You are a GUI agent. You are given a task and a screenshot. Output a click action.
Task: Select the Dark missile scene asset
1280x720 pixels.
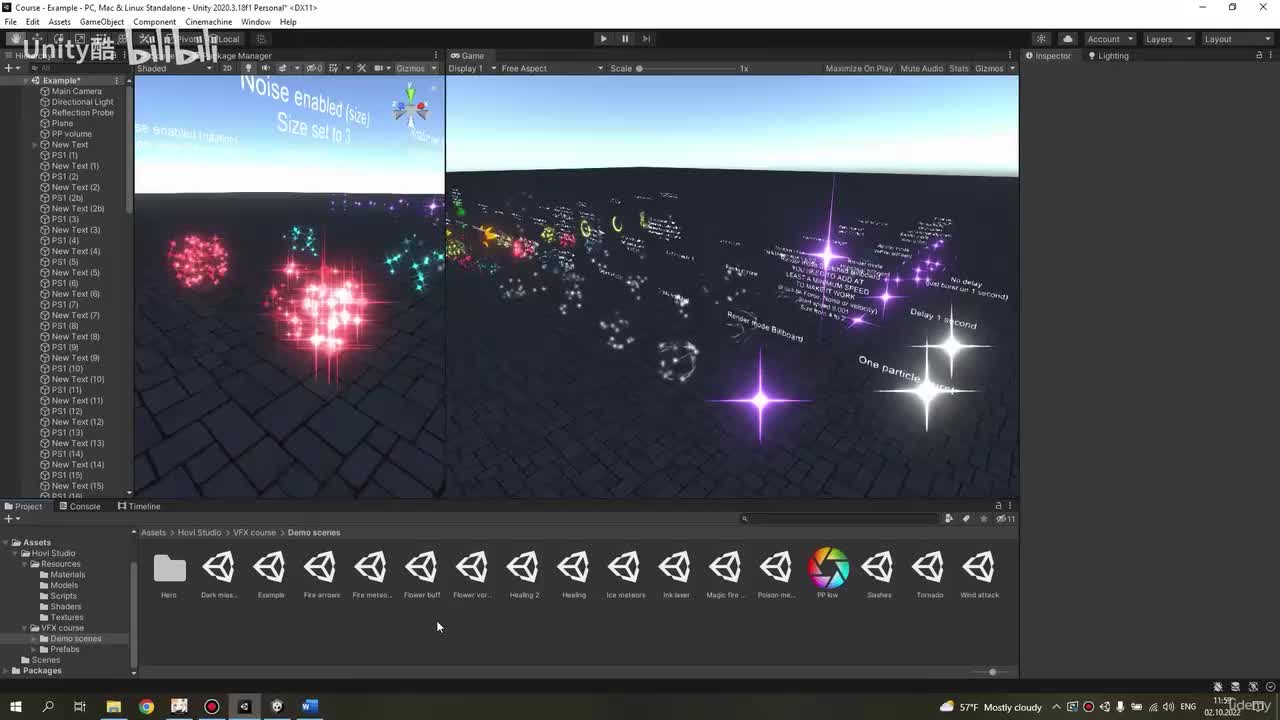click(219, 574)
